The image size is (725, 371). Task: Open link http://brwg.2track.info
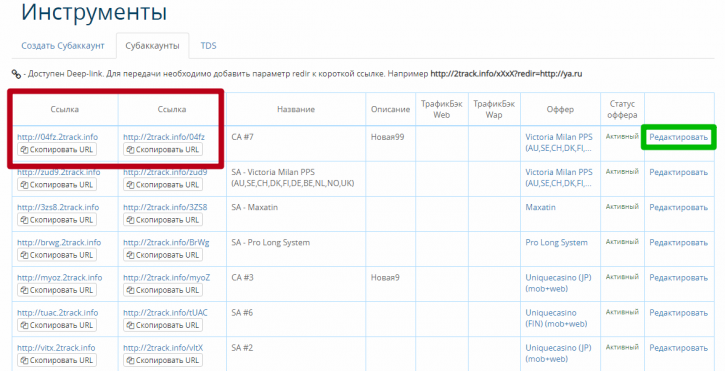59,242
